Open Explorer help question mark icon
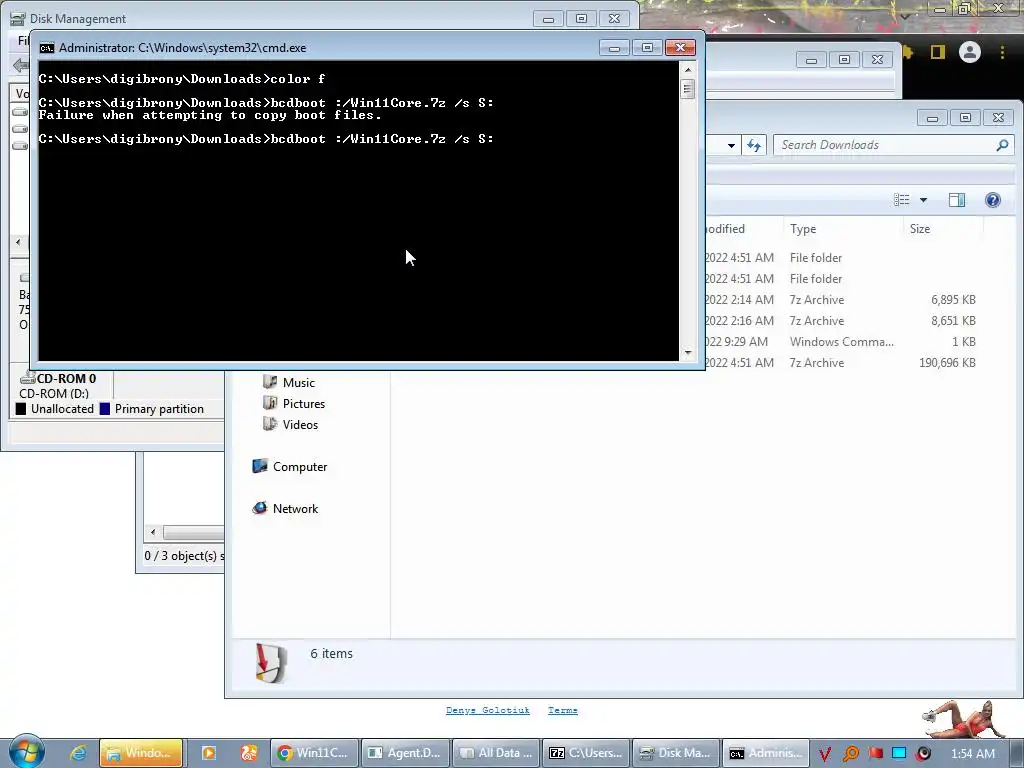 tap(993, 200)
